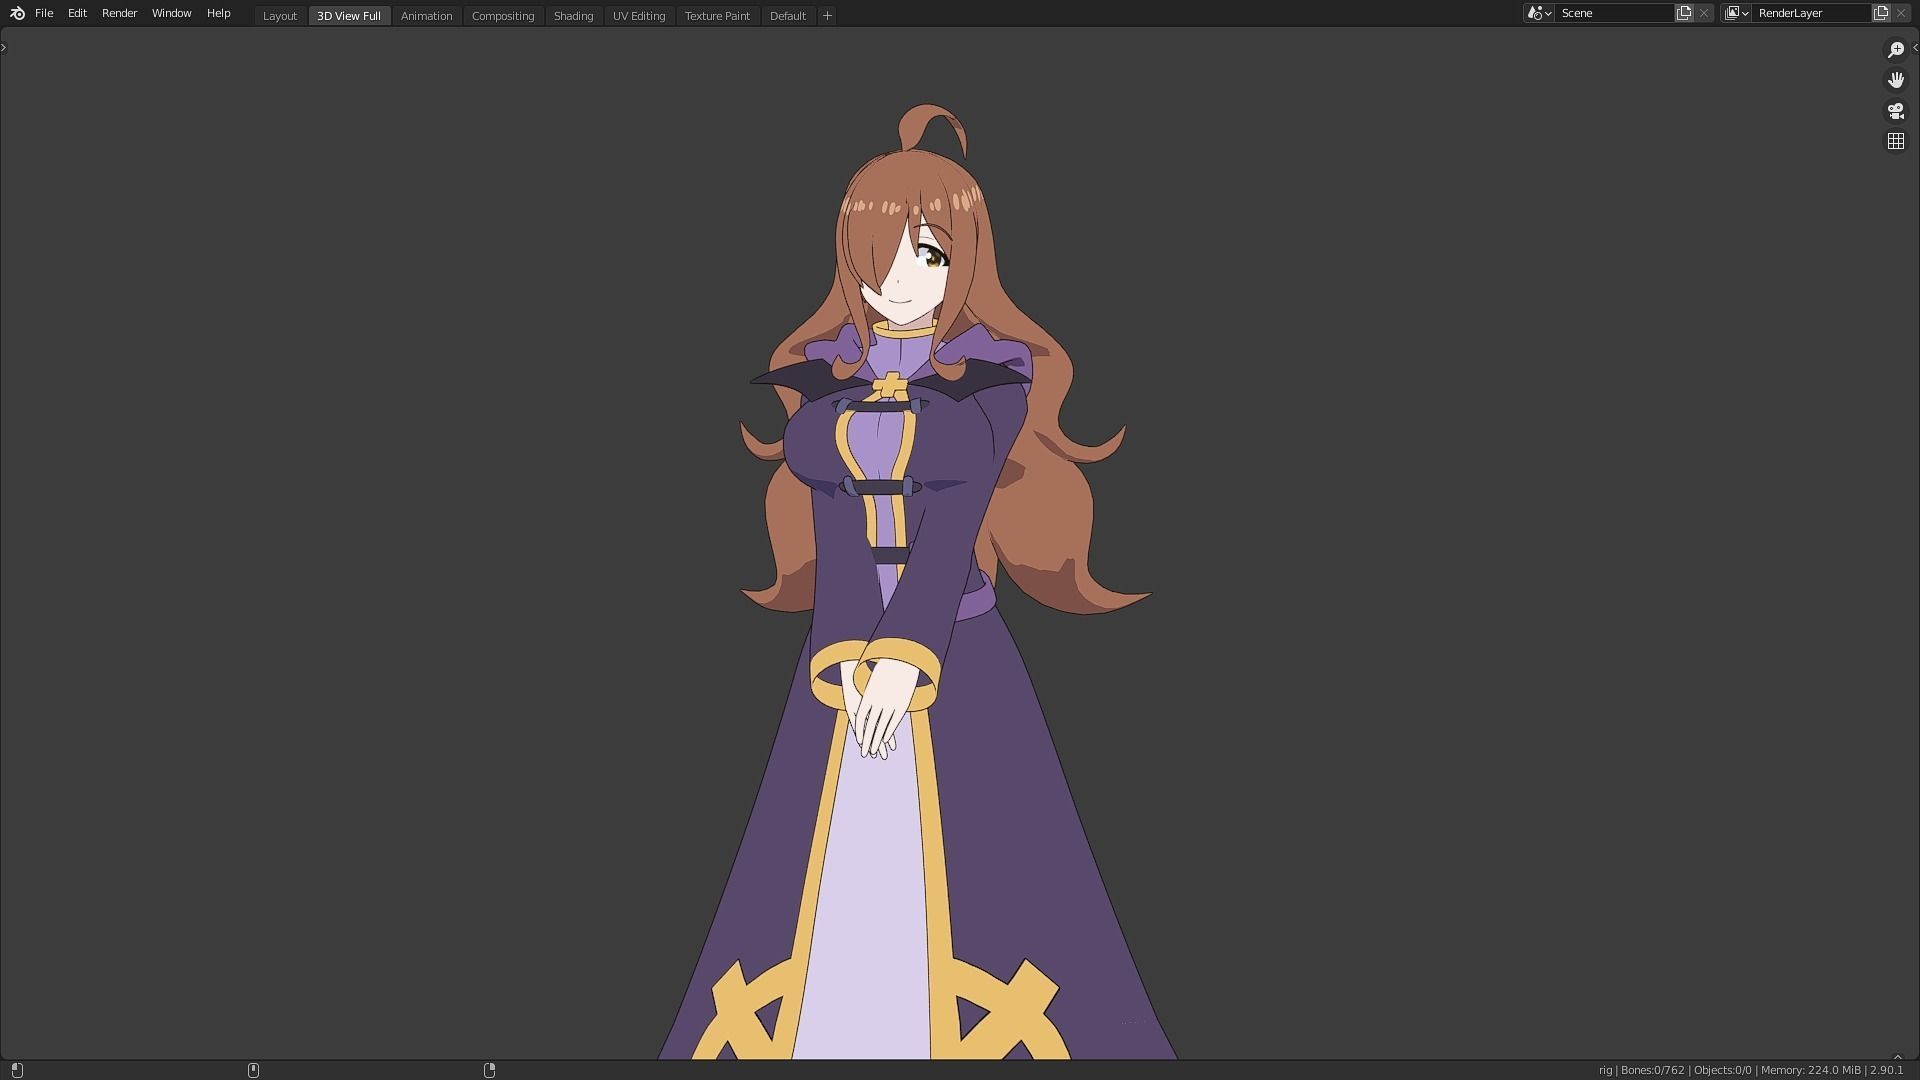Open the Render menu
1920x1080 pixels.
tap(119, 13)
